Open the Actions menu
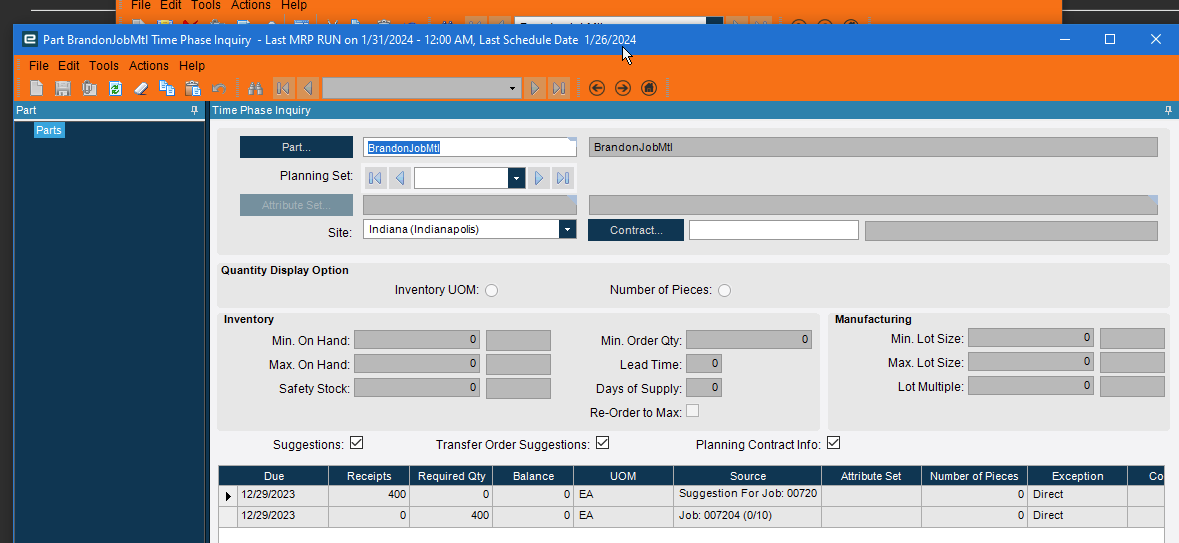Viewport: 1179px width, 543px height. [149, 65]
